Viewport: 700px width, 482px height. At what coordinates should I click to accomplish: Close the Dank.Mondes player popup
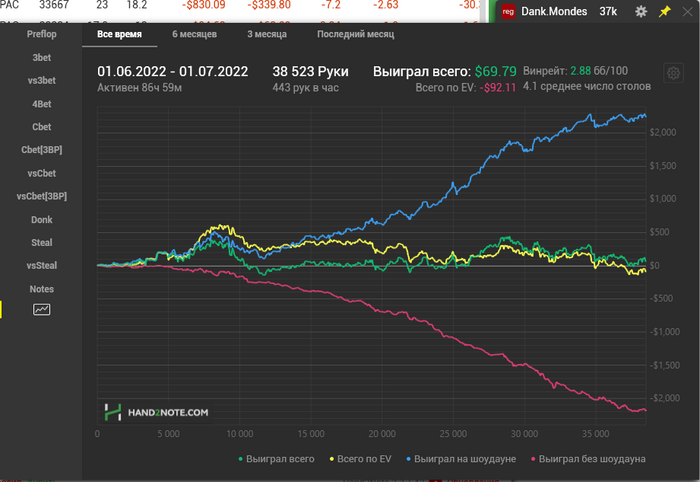click(x=688, y=12)
